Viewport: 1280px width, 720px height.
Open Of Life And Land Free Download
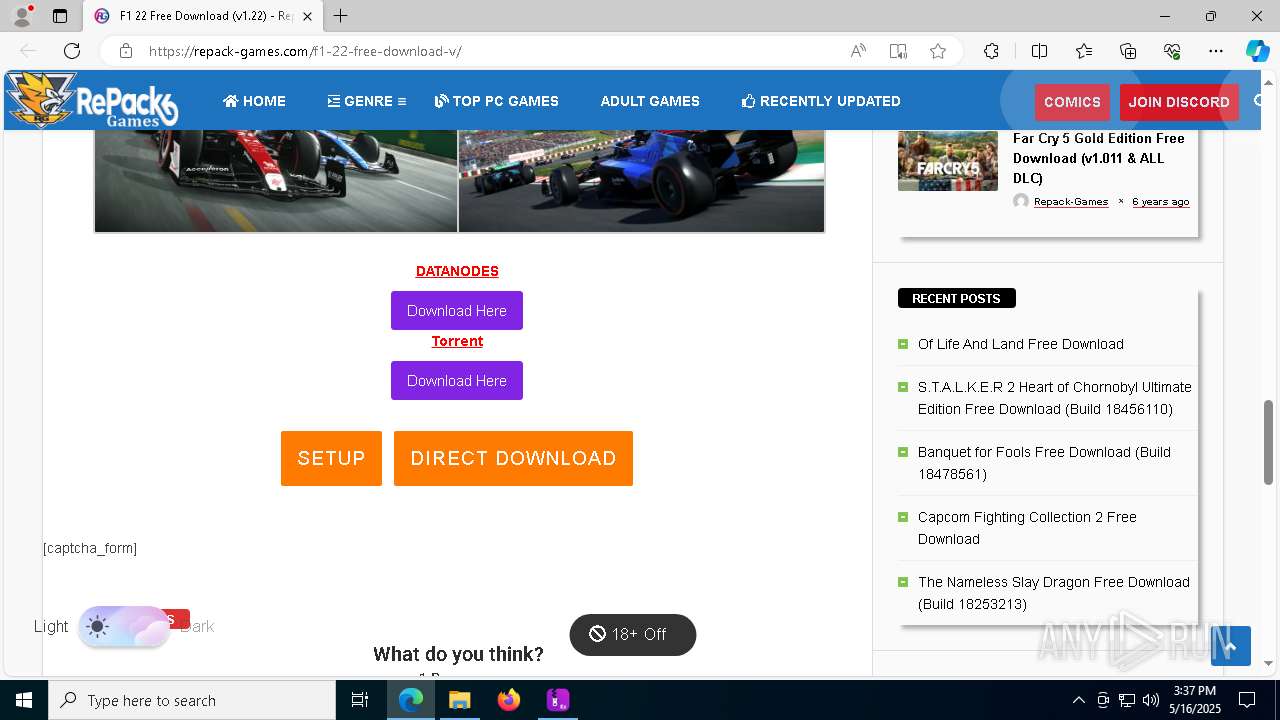pos(1021,344)
